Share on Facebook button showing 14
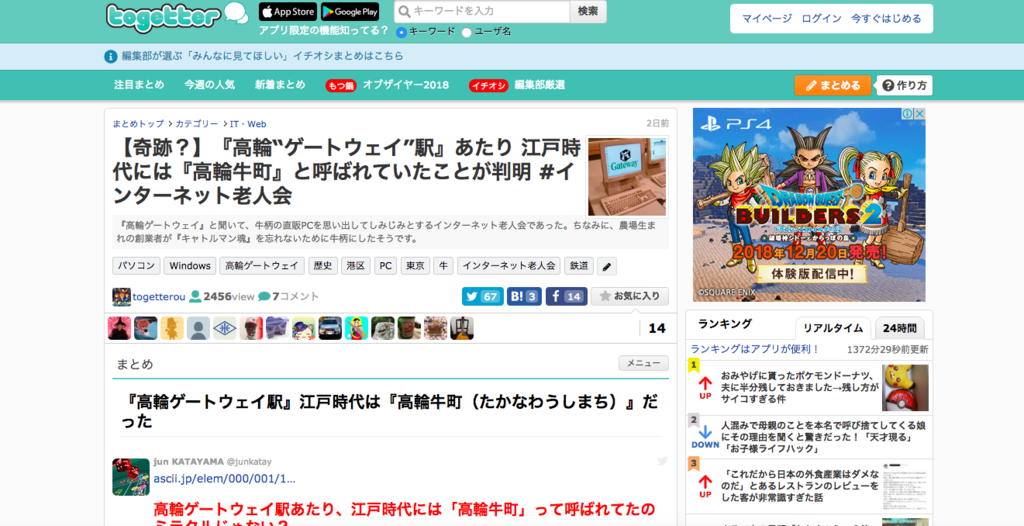1024x526 pixels. (x=566, y=297)
